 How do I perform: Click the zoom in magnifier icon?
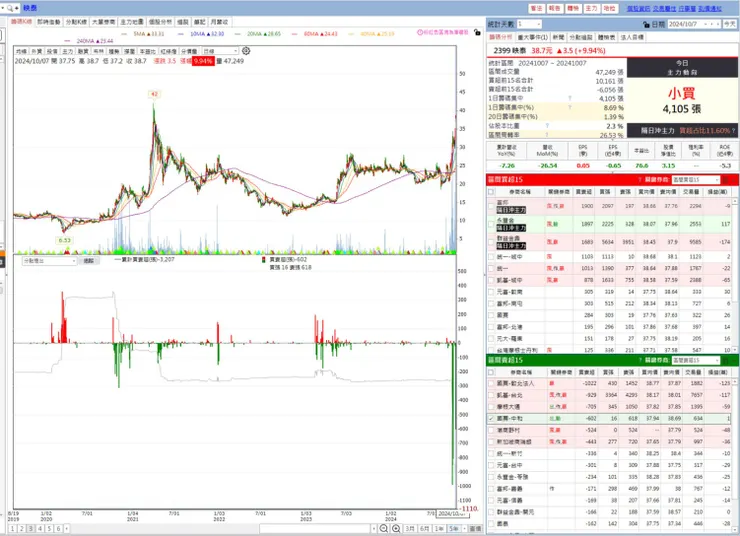pyautogui.click(x=396, y=528)
